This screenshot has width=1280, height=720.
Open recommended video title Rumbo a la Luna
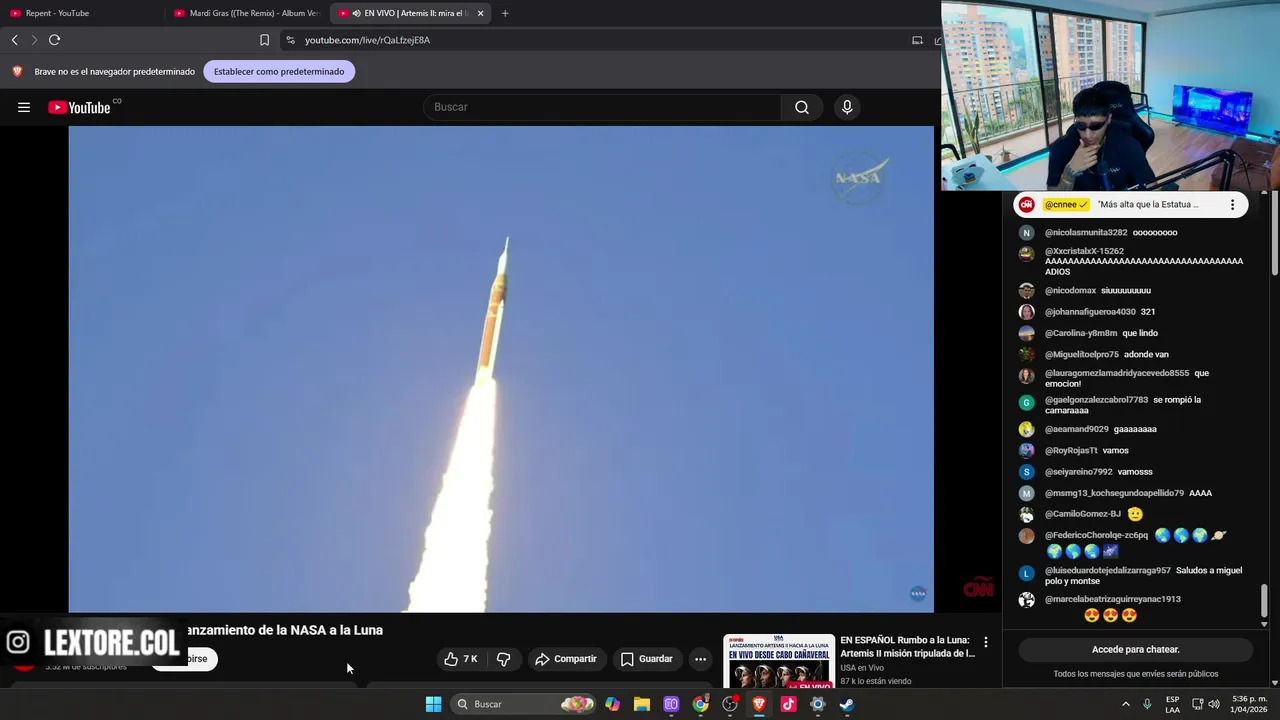coord(908,646)
